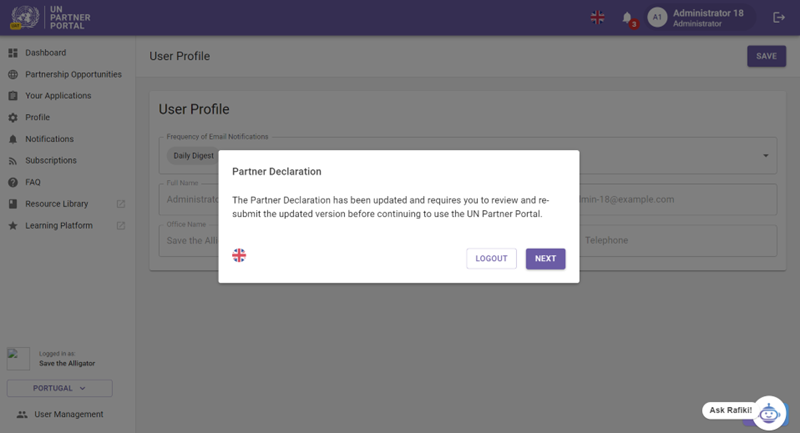Click the UN Partner Portal logo
Image resolution: width=800 pixels, height=433 pixels.
pos(50,17)
